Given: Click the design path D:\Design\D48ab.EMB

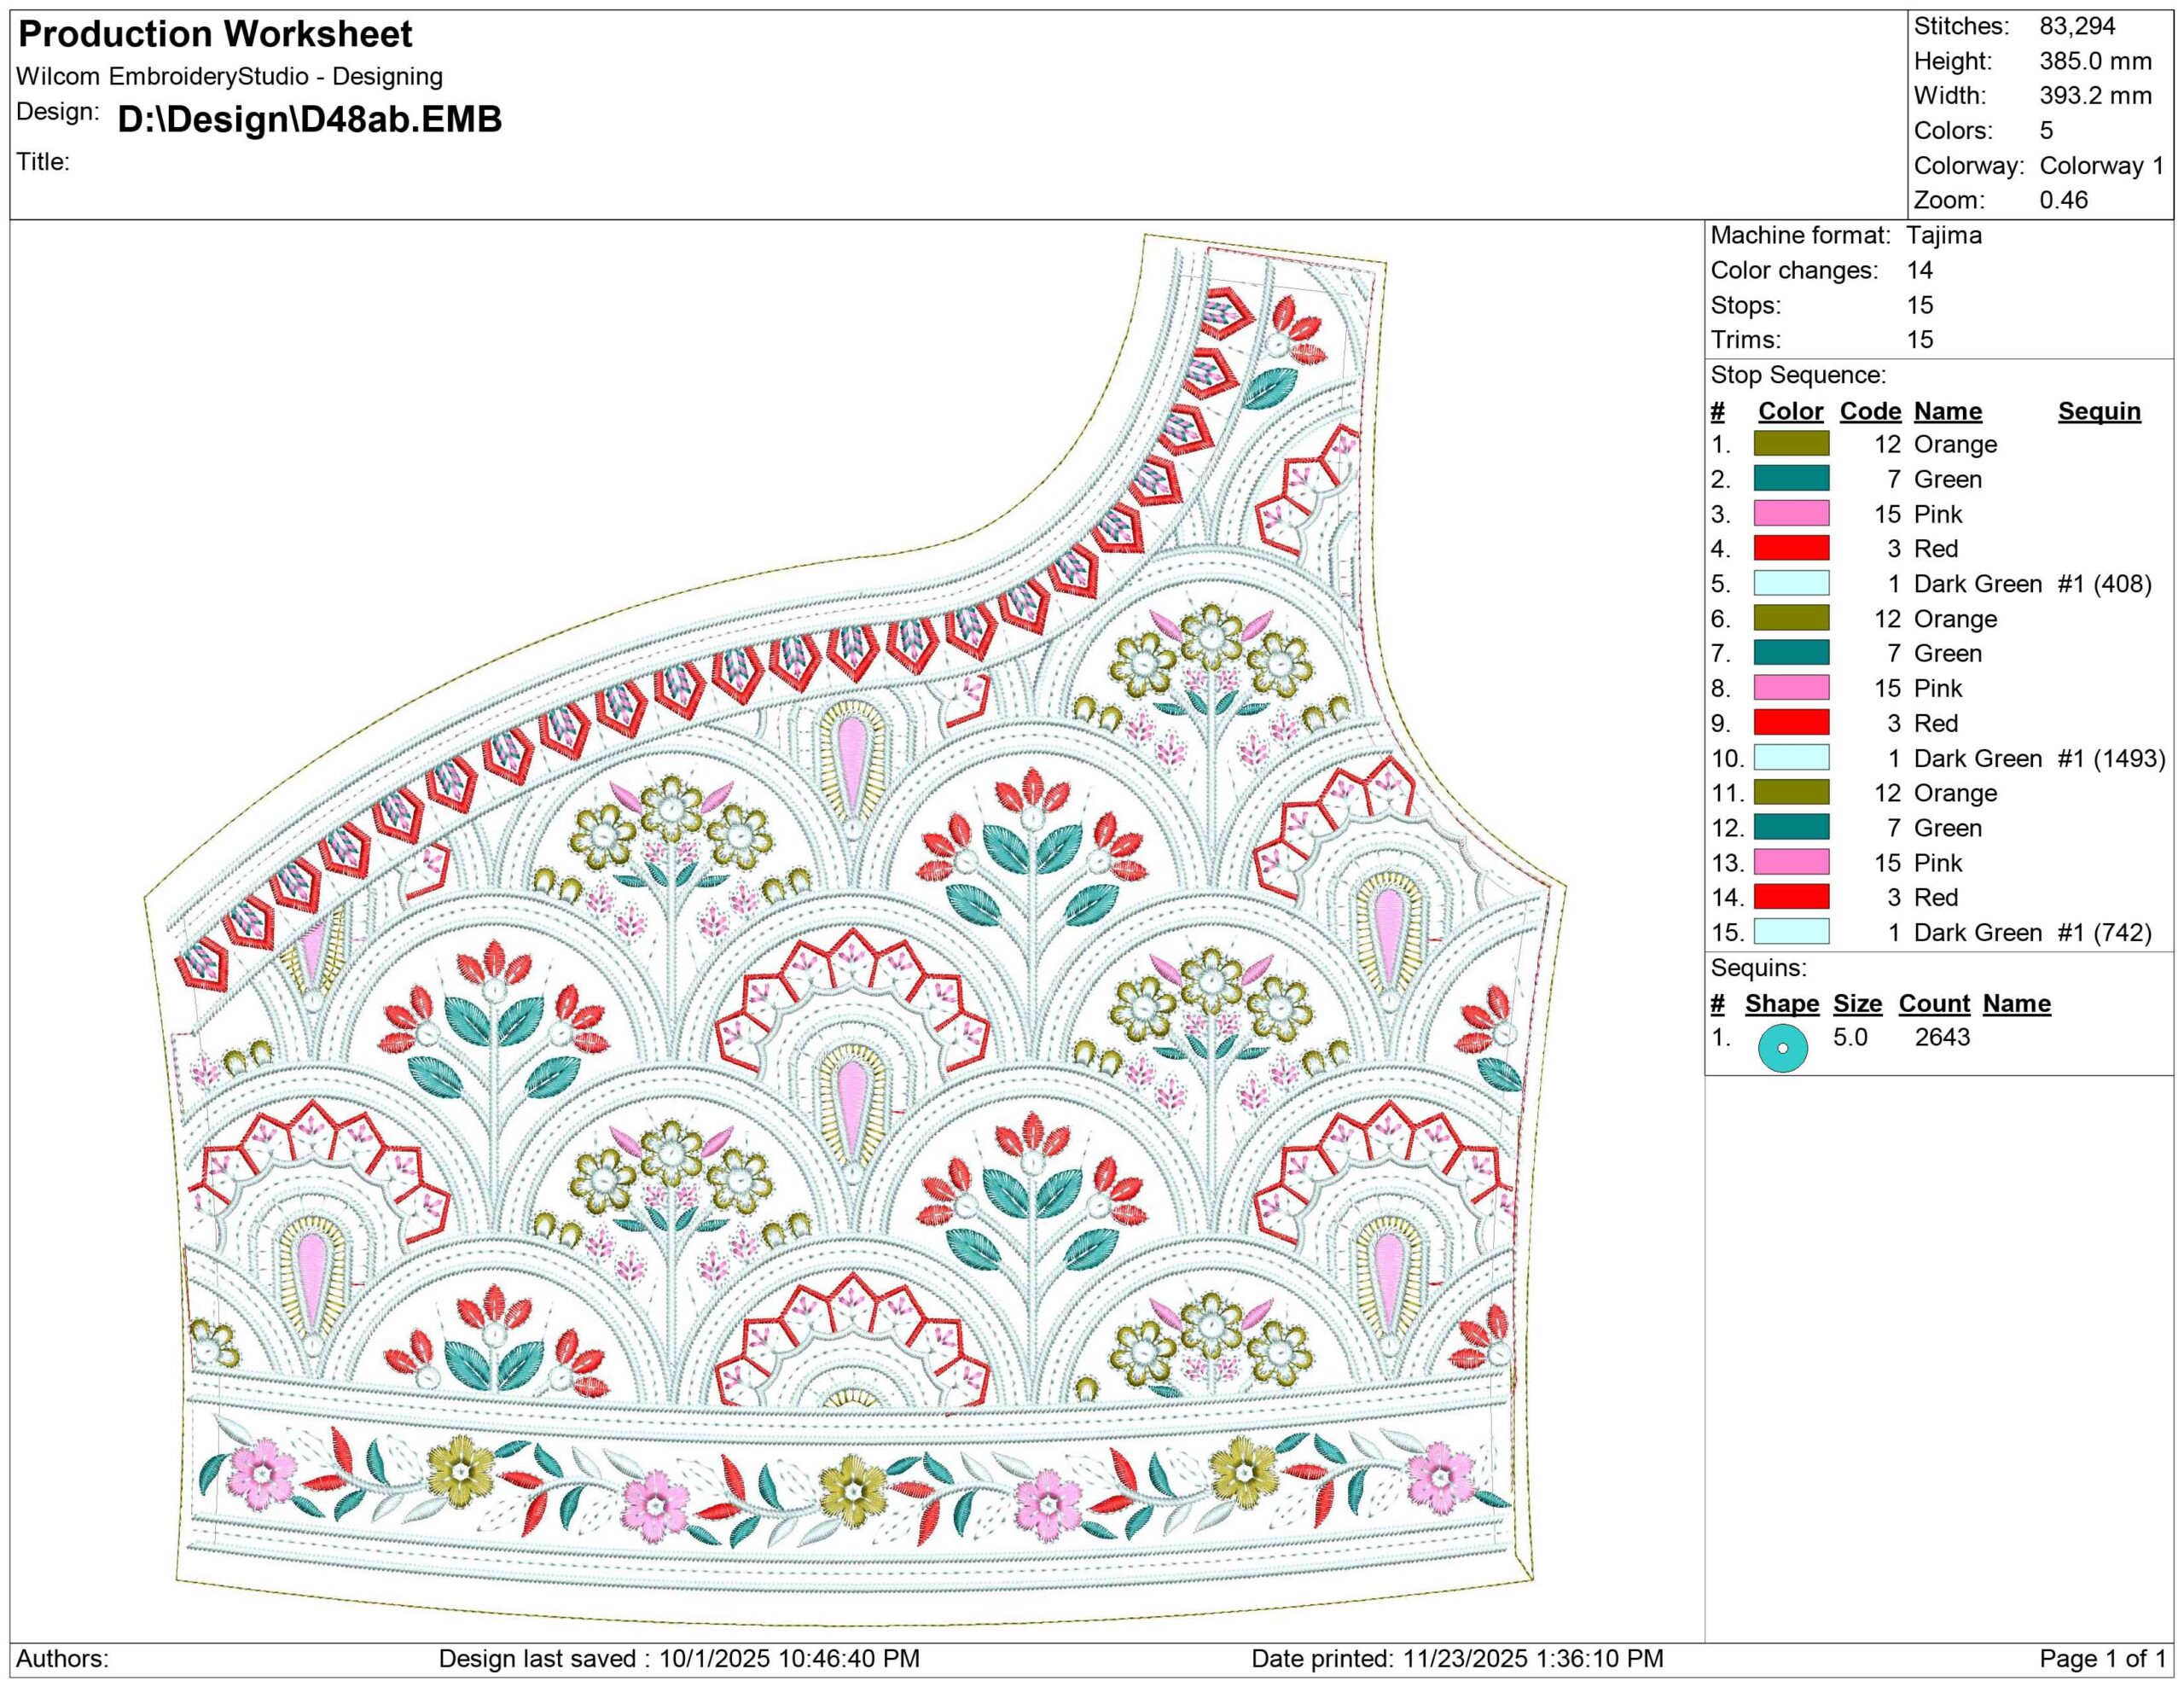Looking at the screenshot, I should tap(309, 119).
